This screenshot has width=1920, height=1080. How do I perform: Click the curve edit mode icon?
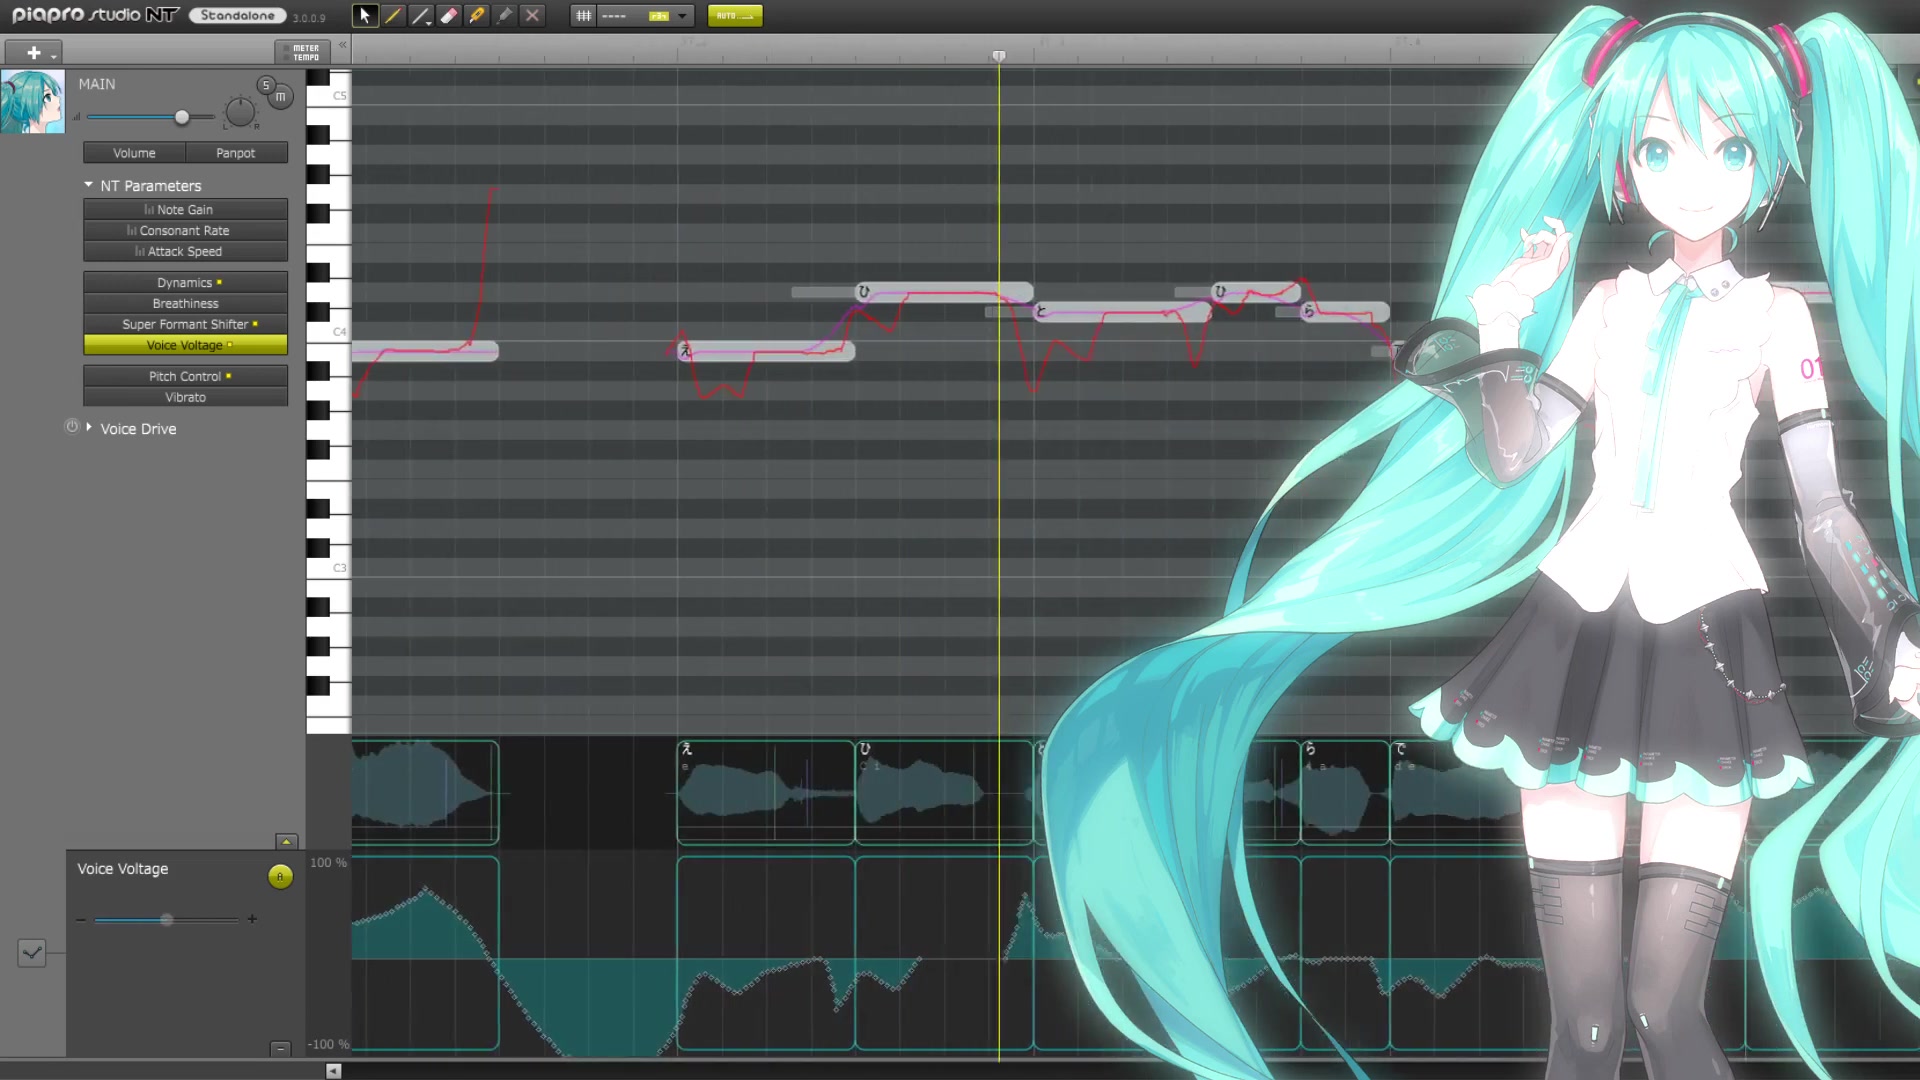[x=32, y=952]
